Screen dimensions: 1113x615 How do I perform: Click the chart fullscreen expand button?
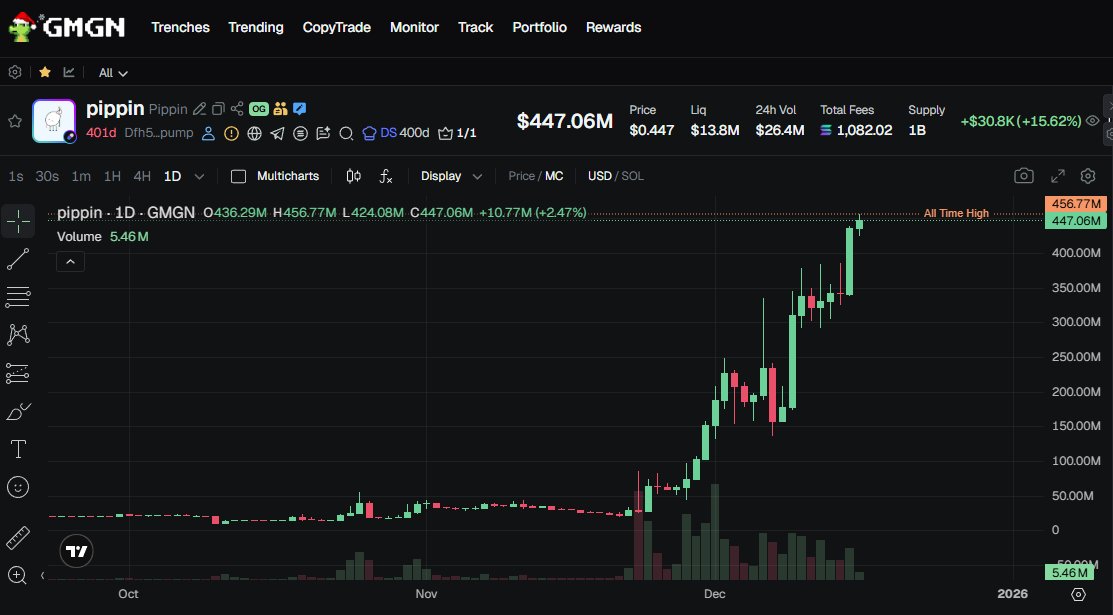pyautogui.click(x=1058, y=175)
